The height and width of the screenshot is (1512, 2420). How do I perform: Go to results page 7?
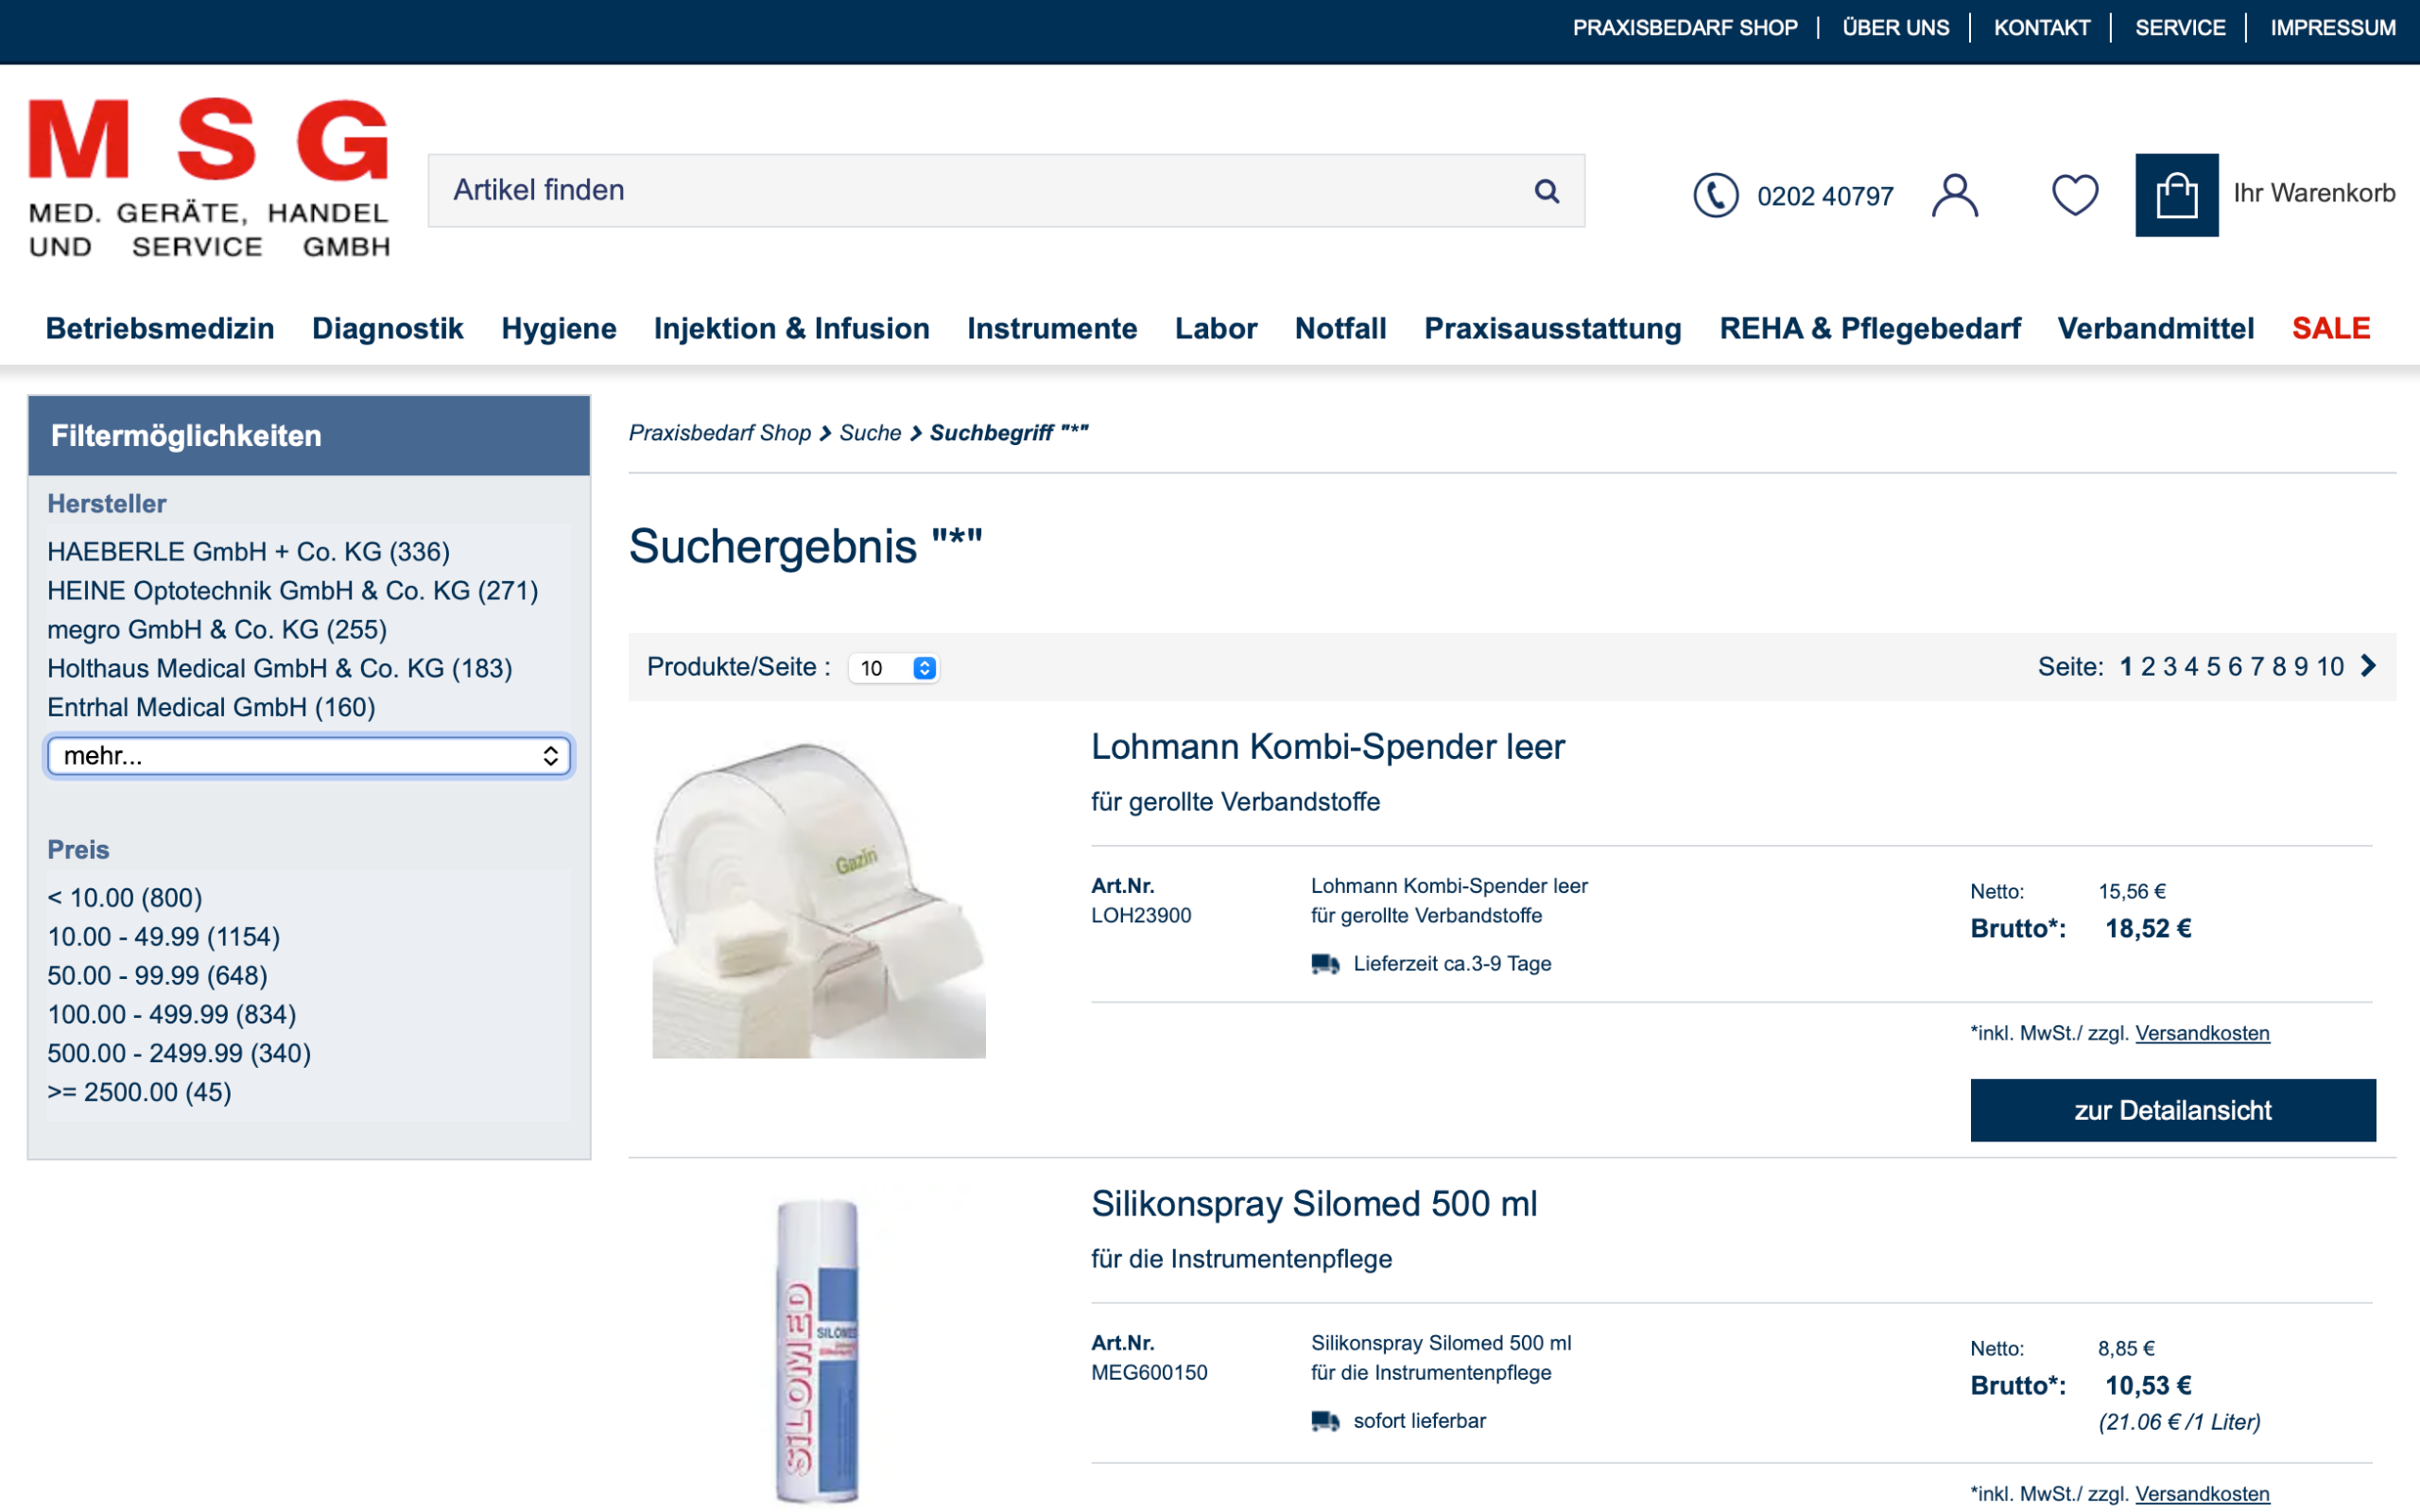[x=2257, y=667]
